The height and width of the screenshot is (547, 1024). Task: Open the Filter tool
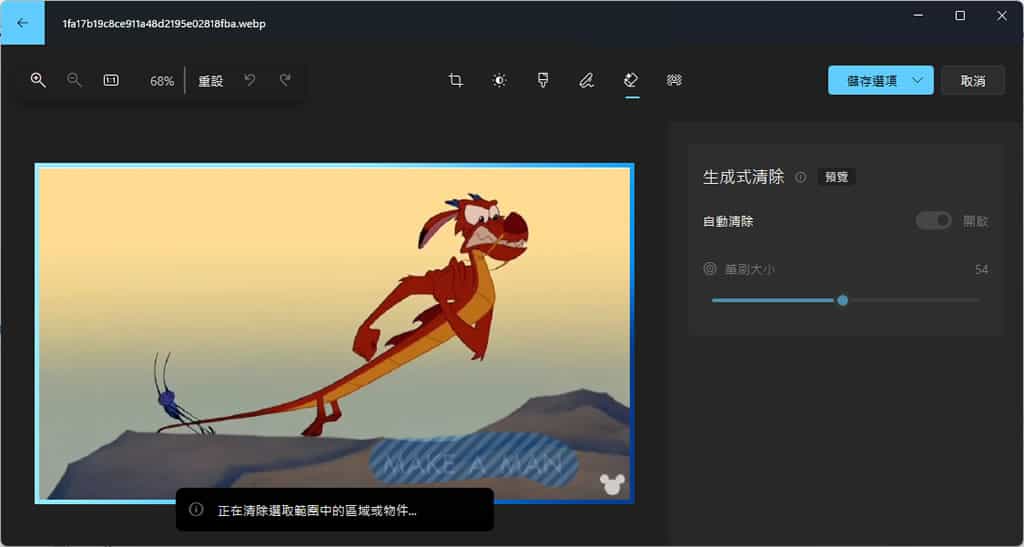[543, 80]
